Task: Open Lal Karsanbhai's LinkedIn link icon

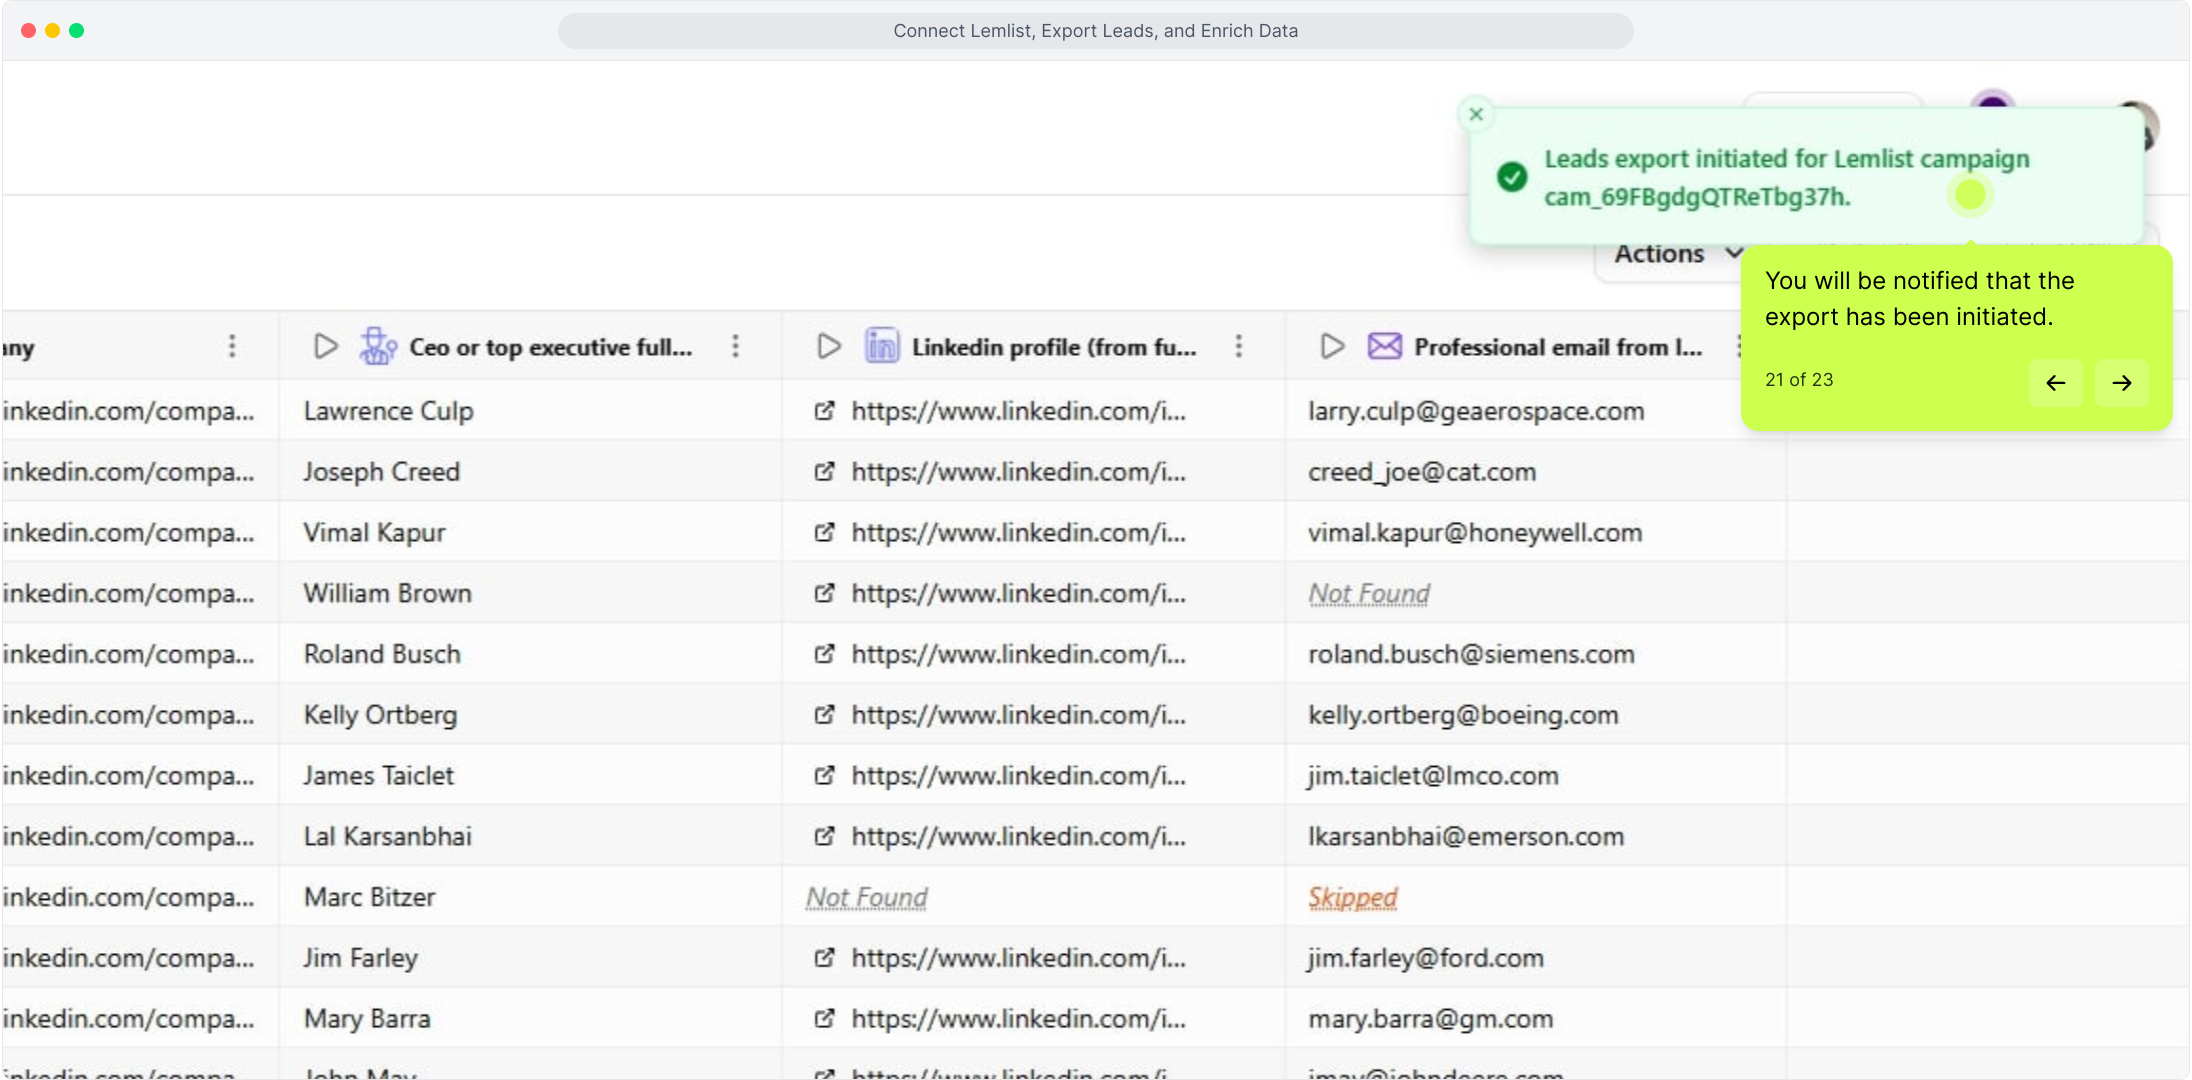Action: [824, 836]
